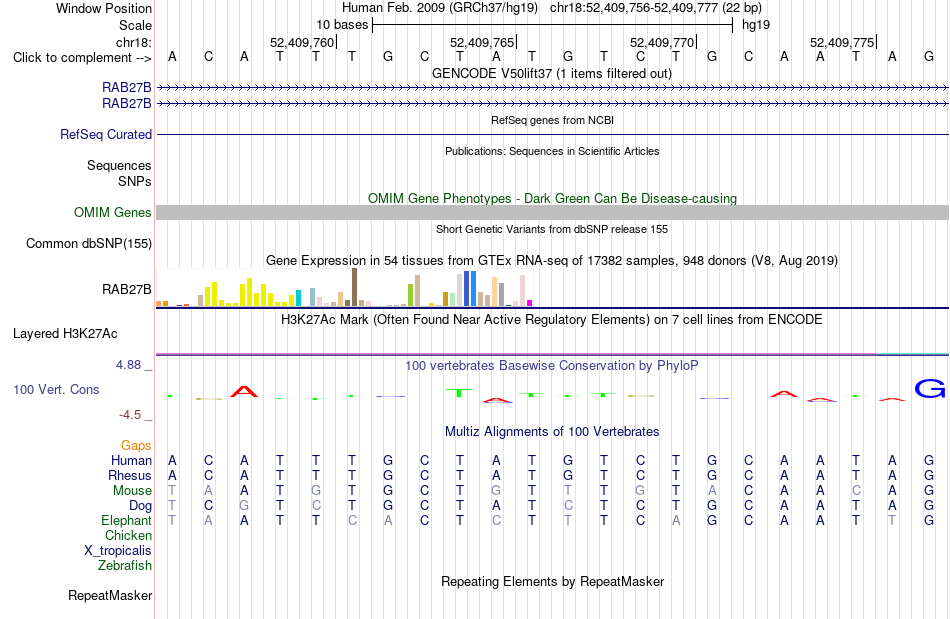
Task: Click the RAB27B GTEx expression bar chart
Action: click(x=344, y=288)
